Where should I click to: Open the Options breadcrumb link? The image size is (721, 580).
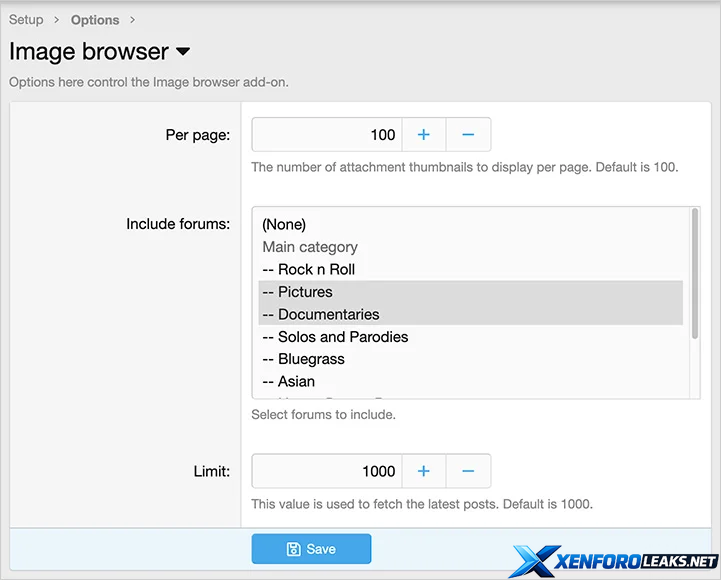pos(95,20)
